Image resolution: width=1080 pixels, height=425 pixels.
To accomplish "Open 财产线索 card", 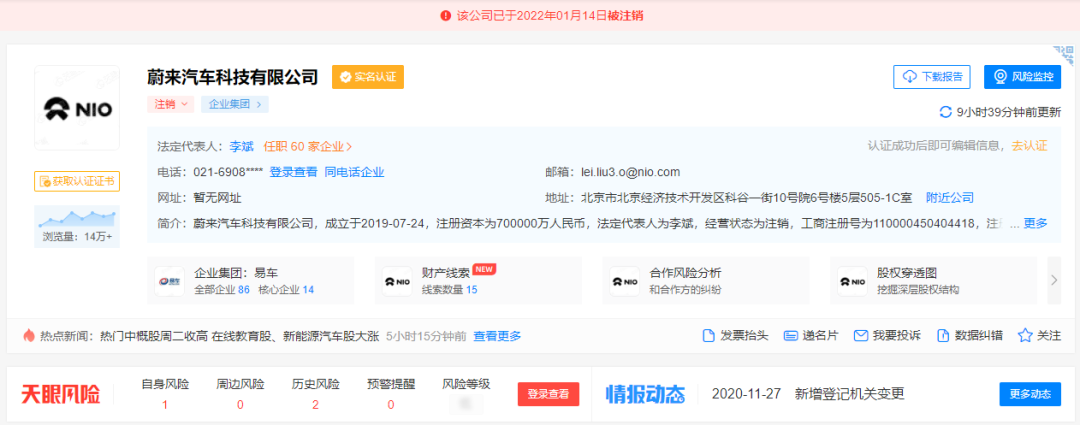I will (479, 280).
